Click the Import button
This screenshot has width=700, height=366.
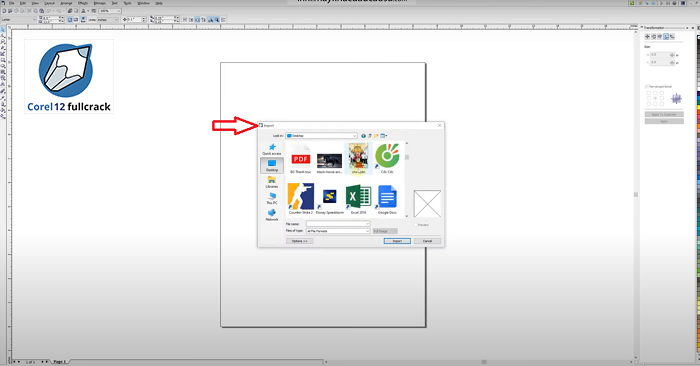pyautogui.click(x=397, y=241)
